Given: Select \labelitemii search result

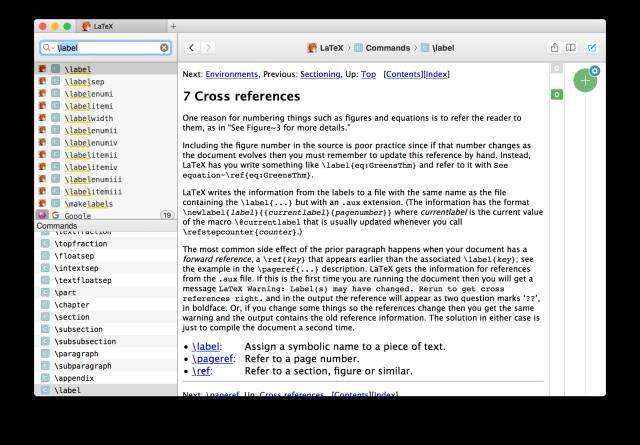Looking at the screenshot, I should click(106, 155).
